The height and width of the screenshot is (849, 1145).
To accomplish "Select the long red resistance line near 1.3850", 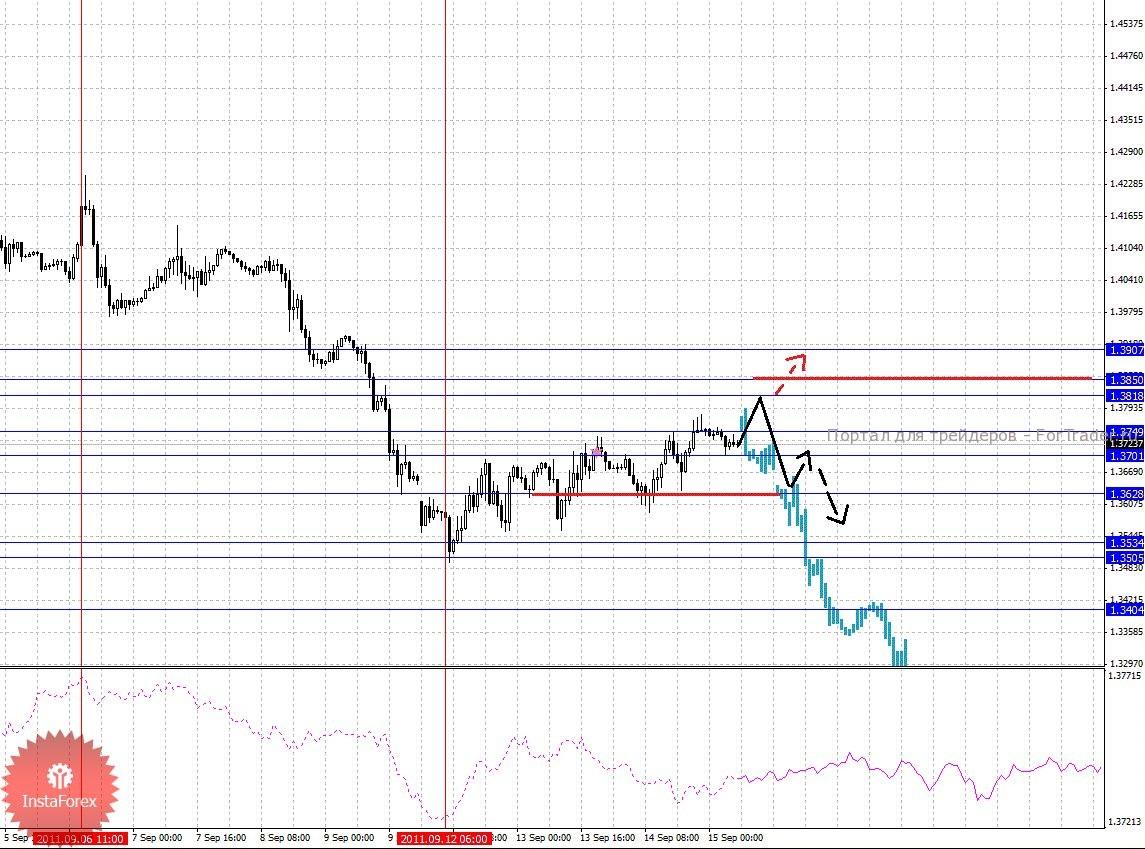I will point(922,378).
